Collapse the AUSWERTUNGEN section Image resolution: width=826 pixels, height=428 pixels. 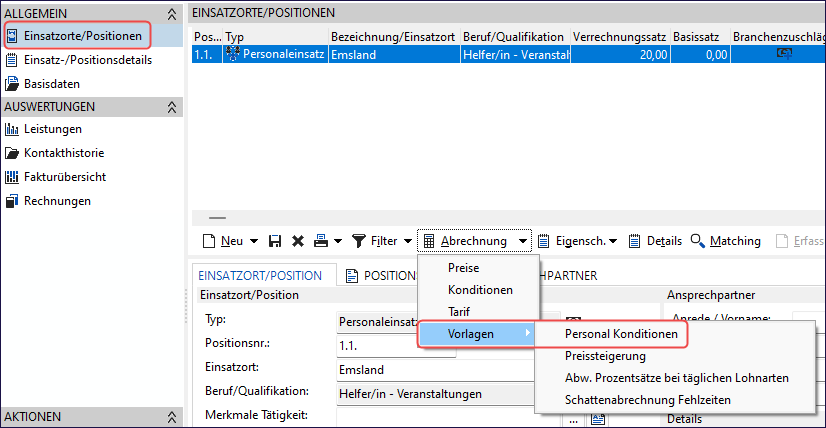pyautogui.click(x=171, y=107)
